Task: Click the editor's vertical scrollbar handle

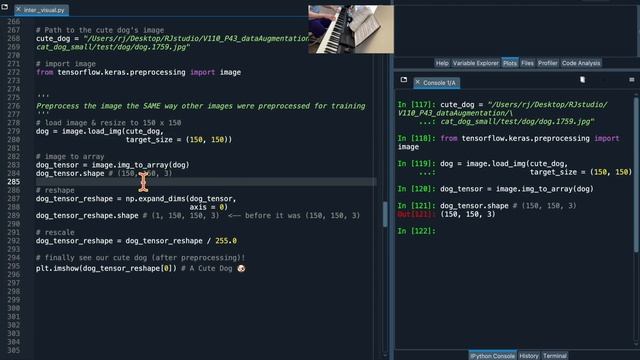Action: pyautogui.click(x=385, y=214)
